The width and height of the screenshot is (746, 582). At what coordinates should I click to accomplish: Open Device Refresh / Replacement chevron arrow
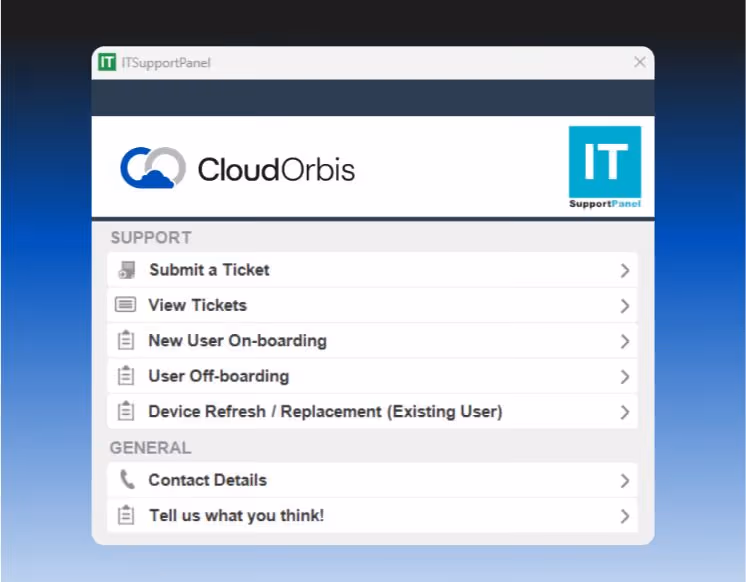click(625, 412)
